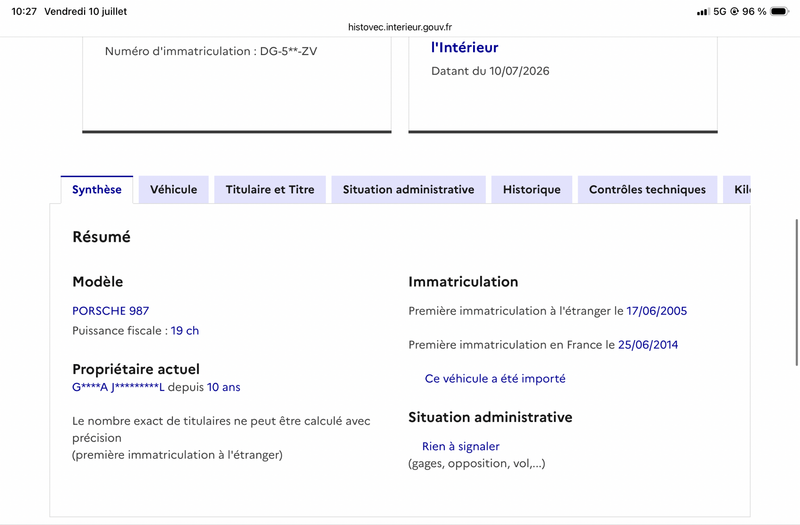
Task: Click Datant du 10/07/2026 text
Action: (x=490, y=71)
